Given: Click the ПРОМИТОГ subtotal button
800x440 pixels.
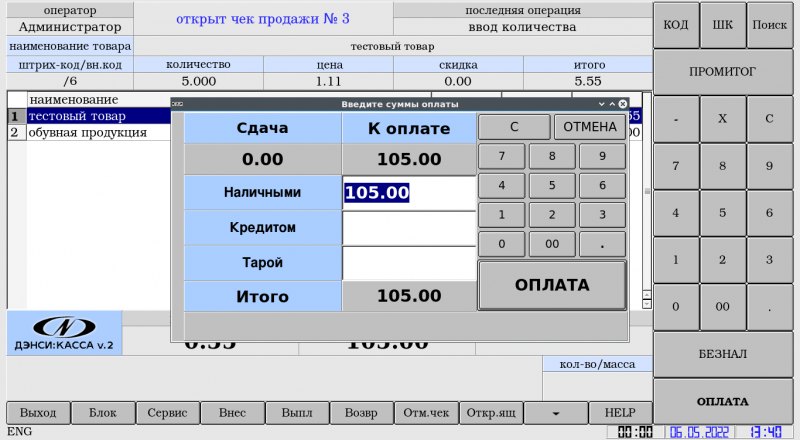Looking at the screenshot, I should coord(723,72).
